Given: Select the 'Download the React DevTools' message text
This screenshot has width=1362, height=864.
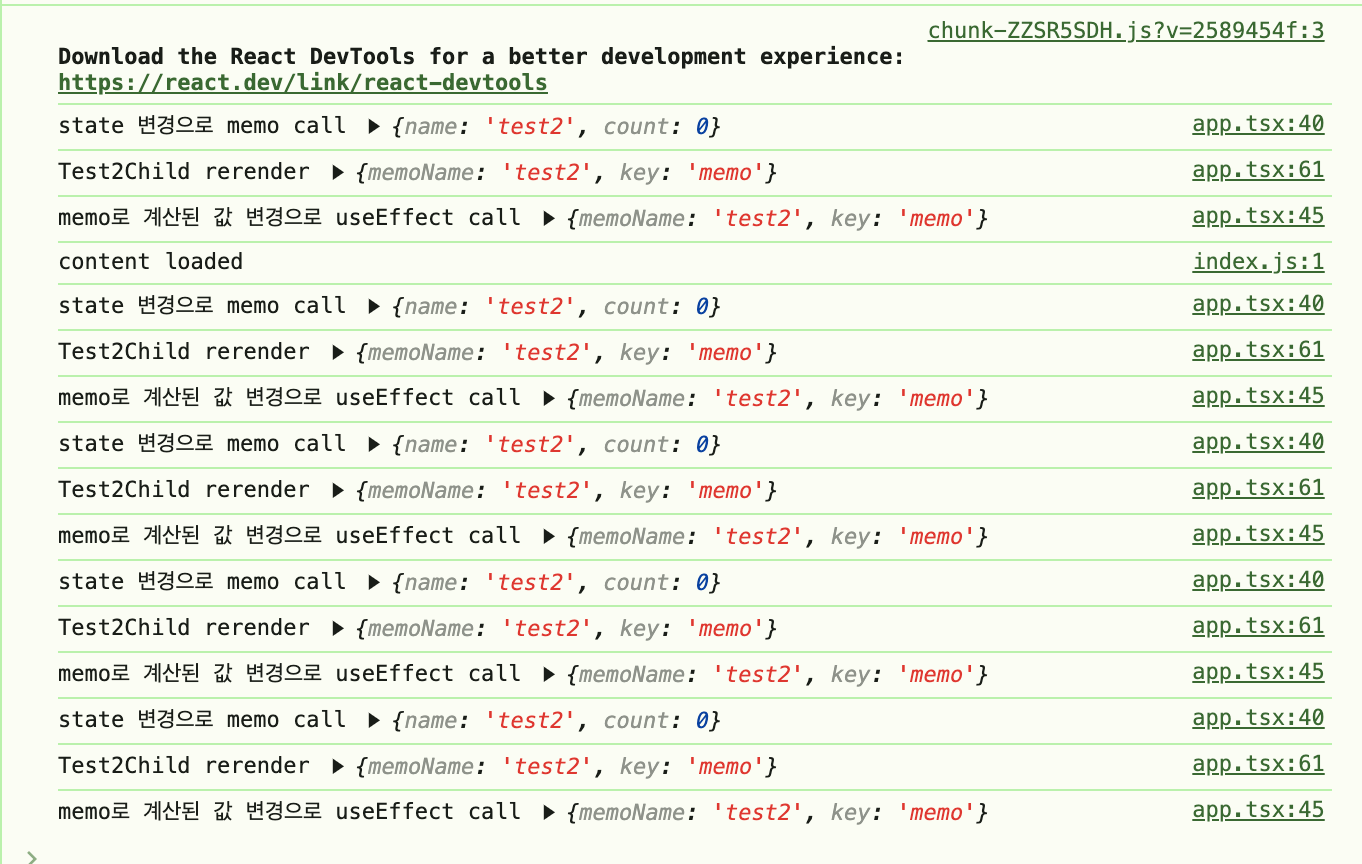Looking at the screenshot, I should pos(481,57).
